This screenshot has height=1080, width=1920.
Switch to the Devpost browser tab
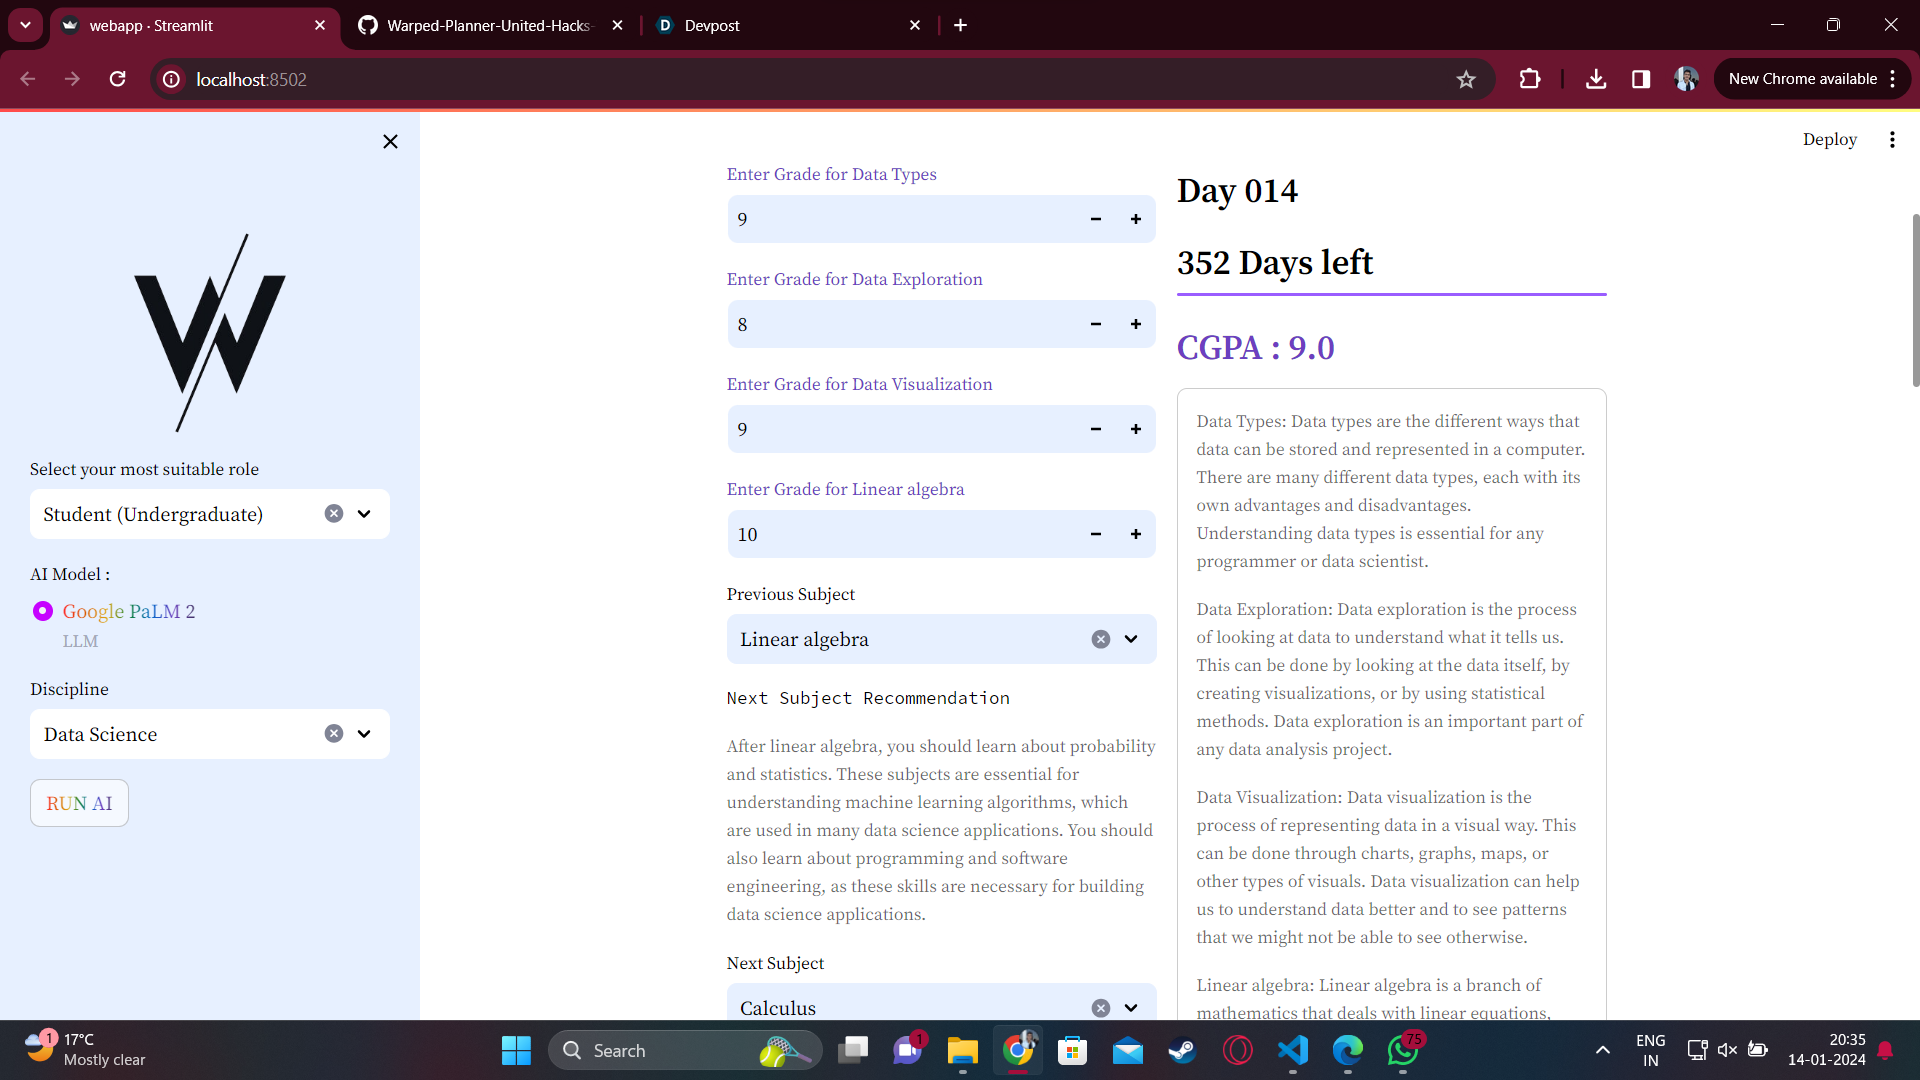click(712, 25)
